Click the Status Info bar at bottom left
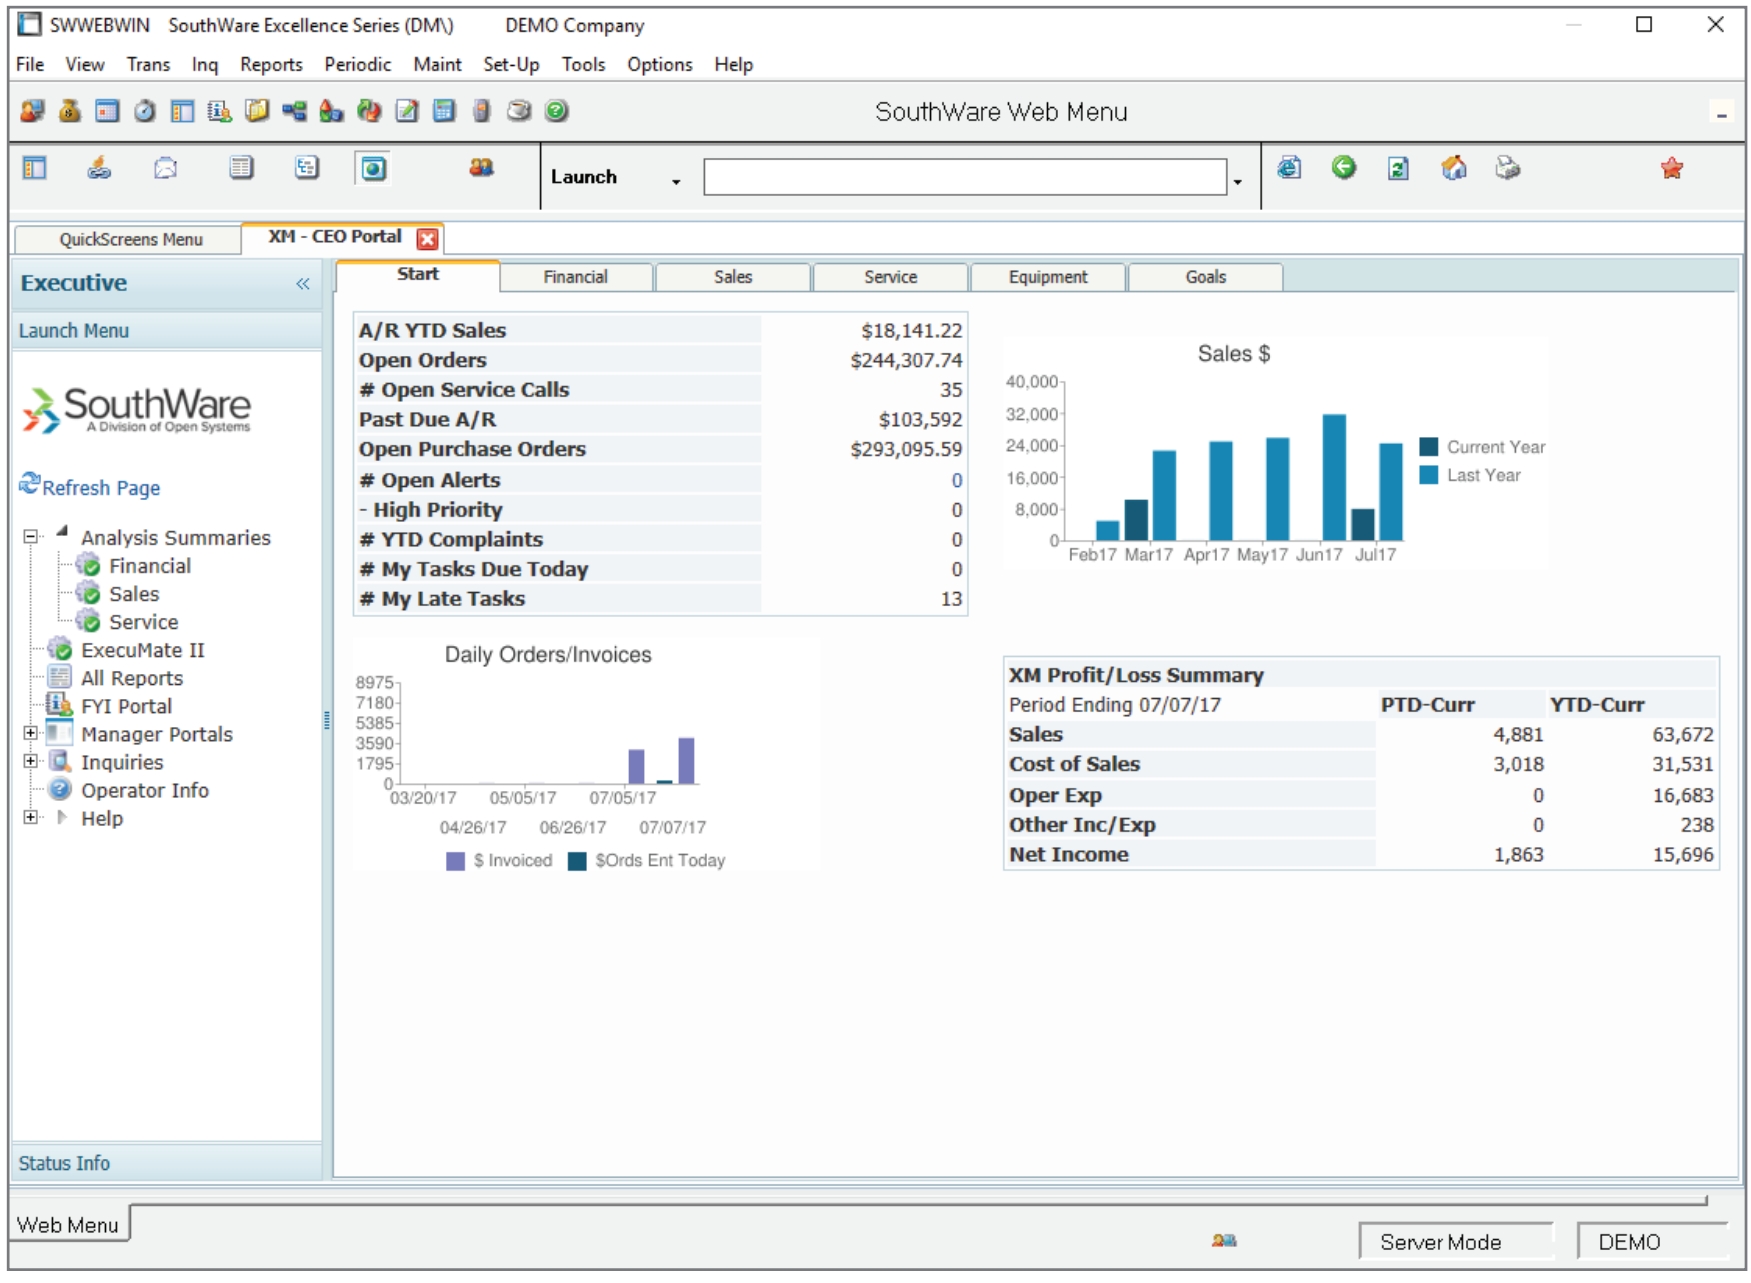 click(x=64, y=1163)
